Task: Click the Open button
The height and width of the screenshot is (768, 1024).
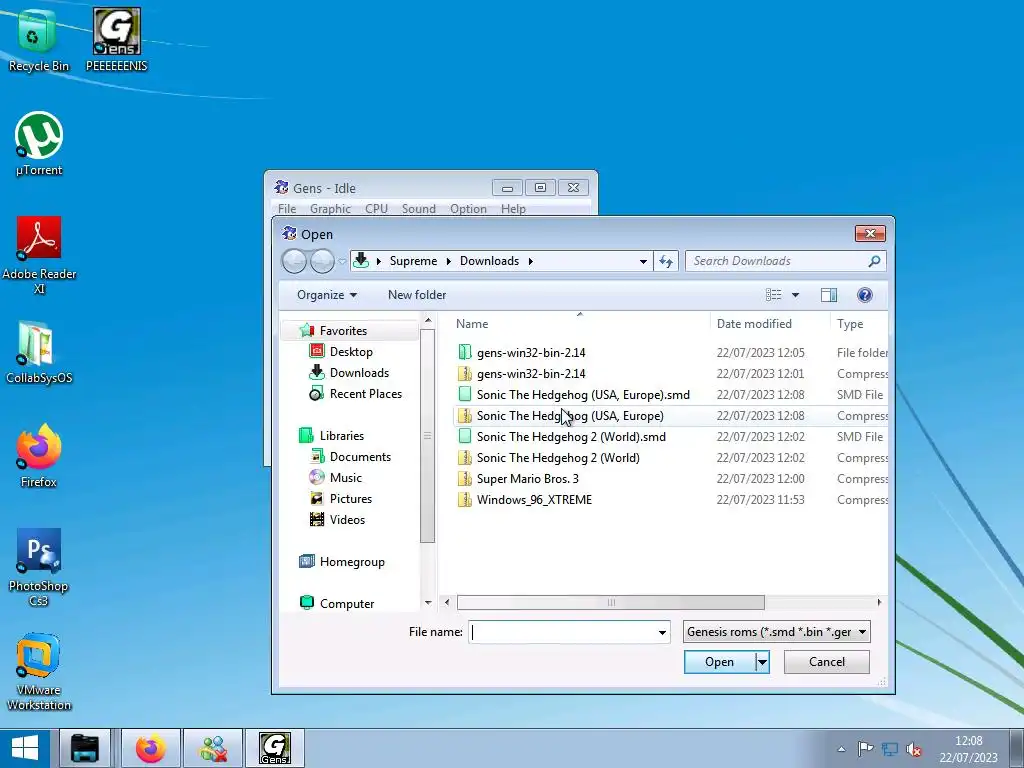Action: pos(719,662)
